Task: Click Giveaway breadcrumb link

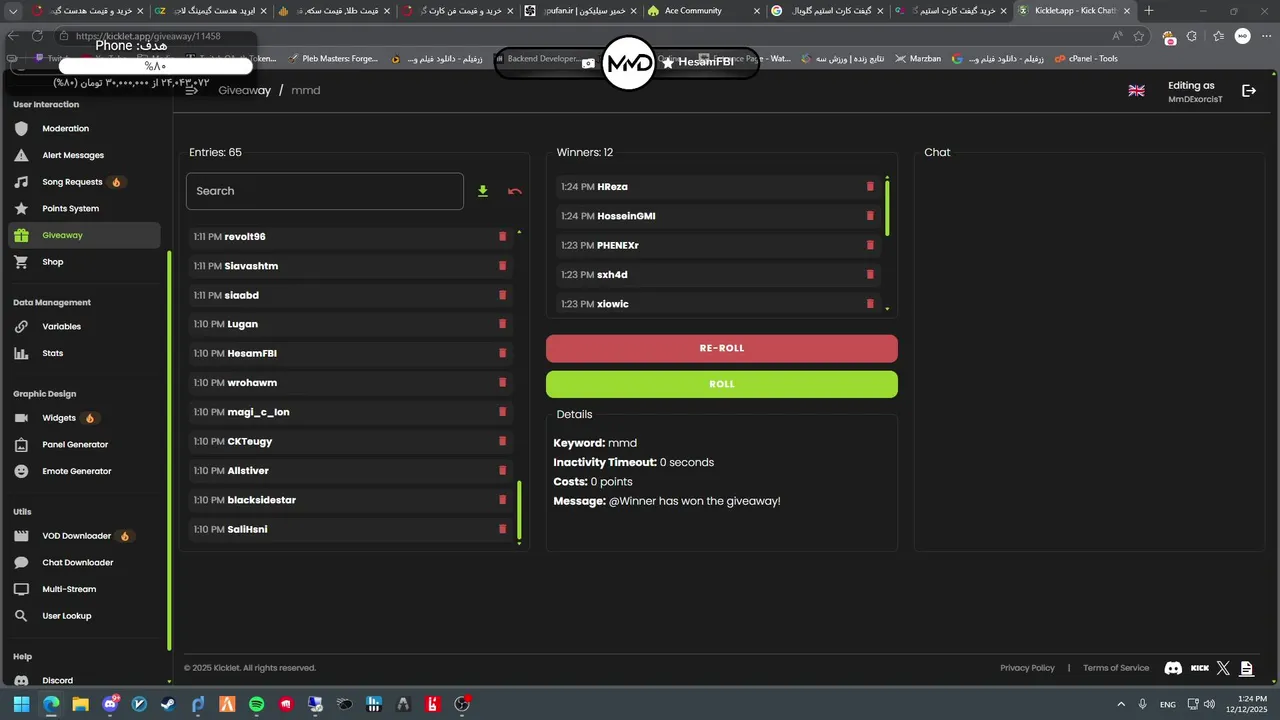Action: [x=245, y=90]
